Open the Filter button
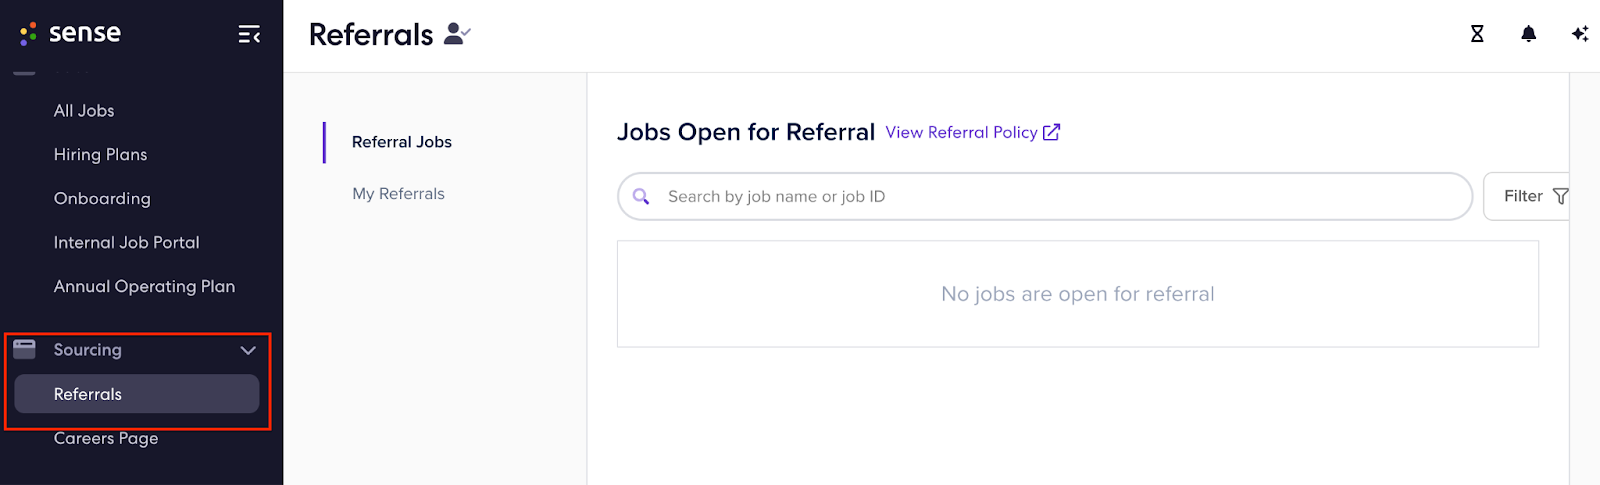The image size is (1600, 485). pos(1526,196)
